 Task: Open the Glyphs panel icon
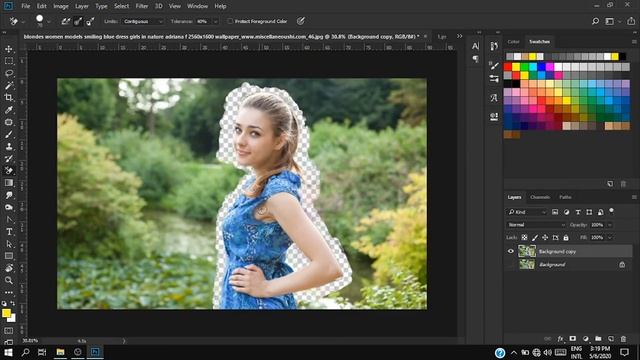(x=494, y=98)
